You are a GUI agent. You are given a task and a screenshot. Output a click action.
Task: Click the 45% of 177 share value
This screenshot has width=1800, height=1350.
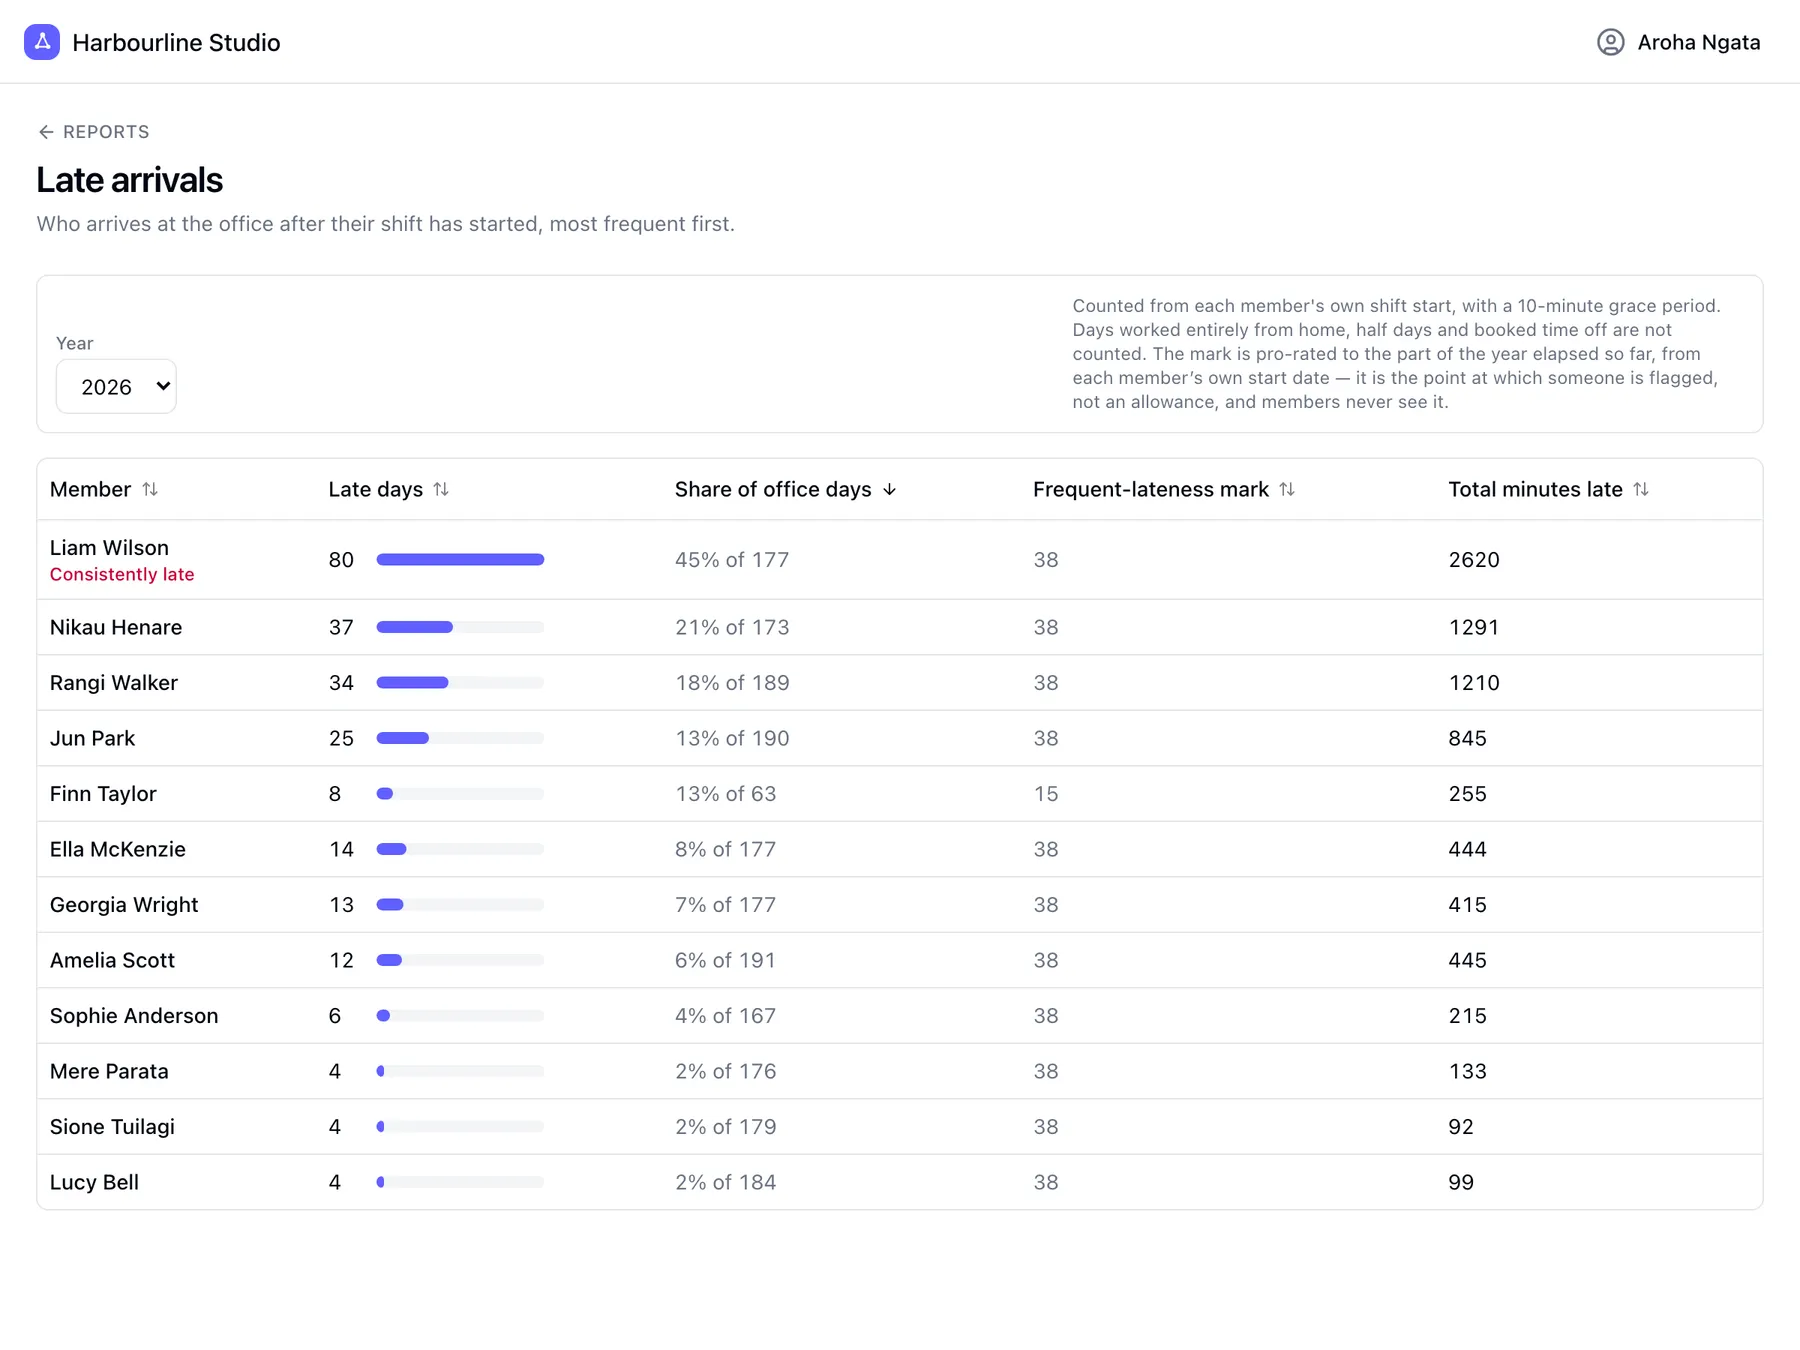(x=732, y=560)
